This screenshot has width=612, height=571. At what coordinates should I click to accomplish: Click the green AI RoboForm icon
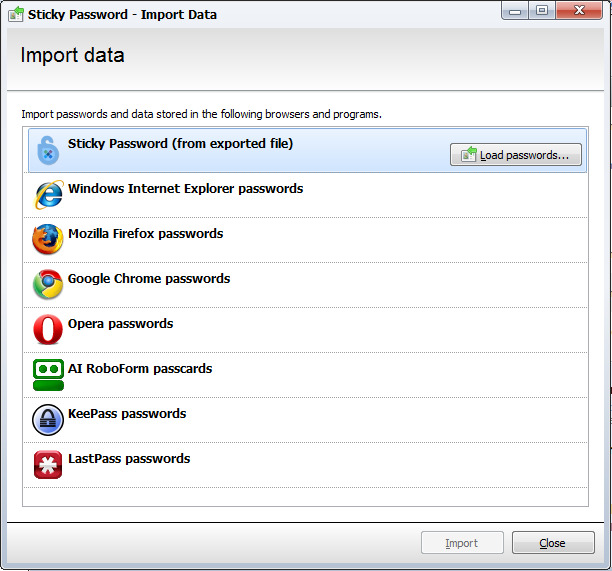tap(48, 375)
